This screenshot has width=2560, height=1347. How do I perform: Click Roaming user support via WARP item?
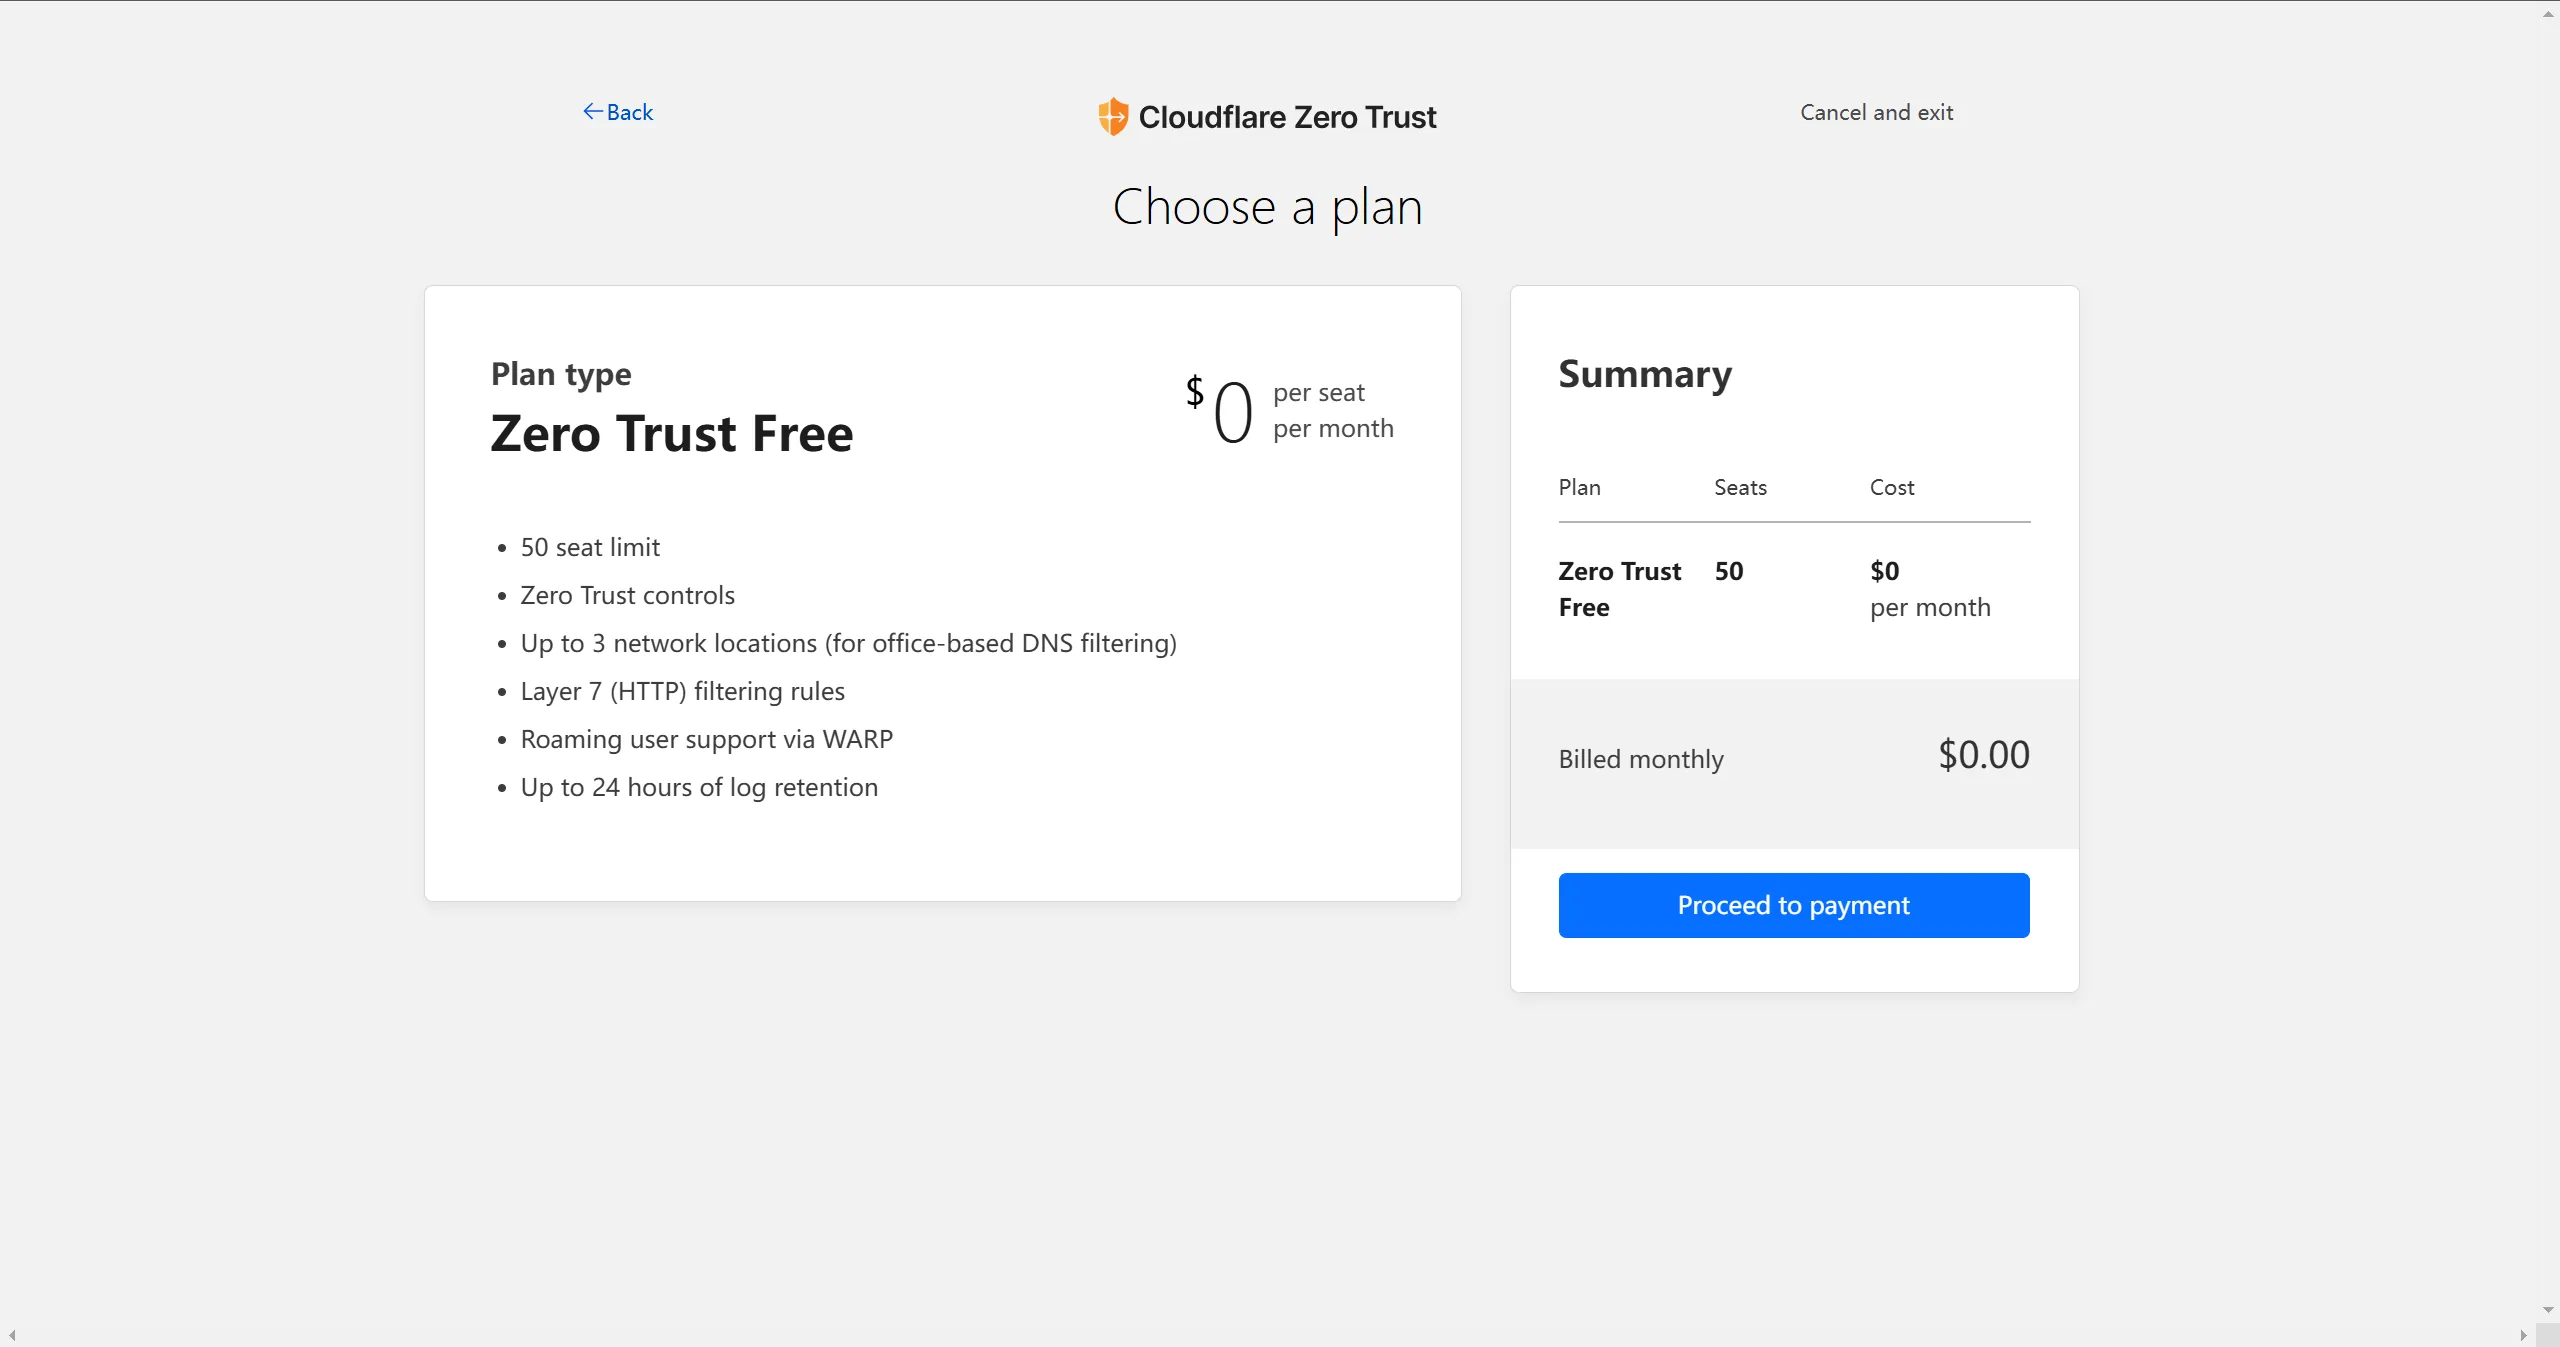[706, 740]
